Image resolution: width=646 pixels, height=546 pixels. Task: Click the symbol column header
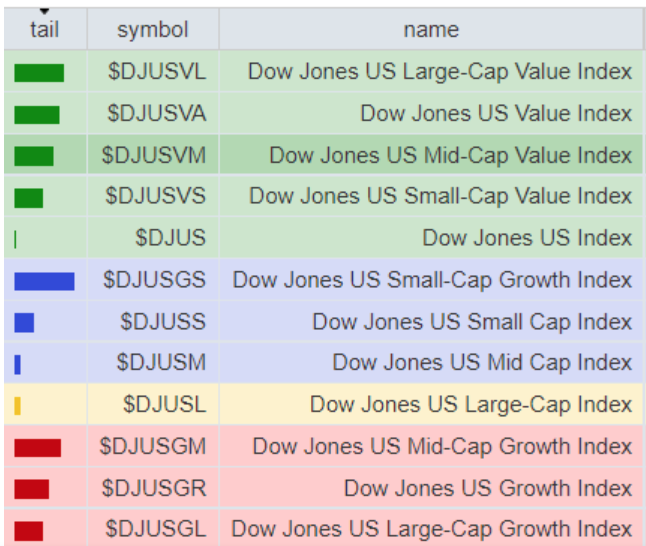coord(152,29)
